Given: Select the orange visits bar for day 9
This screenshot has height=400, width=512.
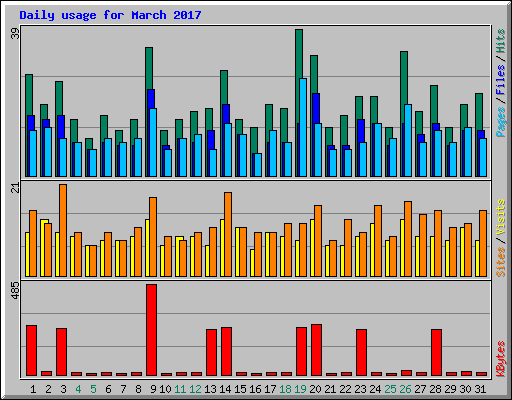Looking at the screenshot, I should [x=153, y=237].
